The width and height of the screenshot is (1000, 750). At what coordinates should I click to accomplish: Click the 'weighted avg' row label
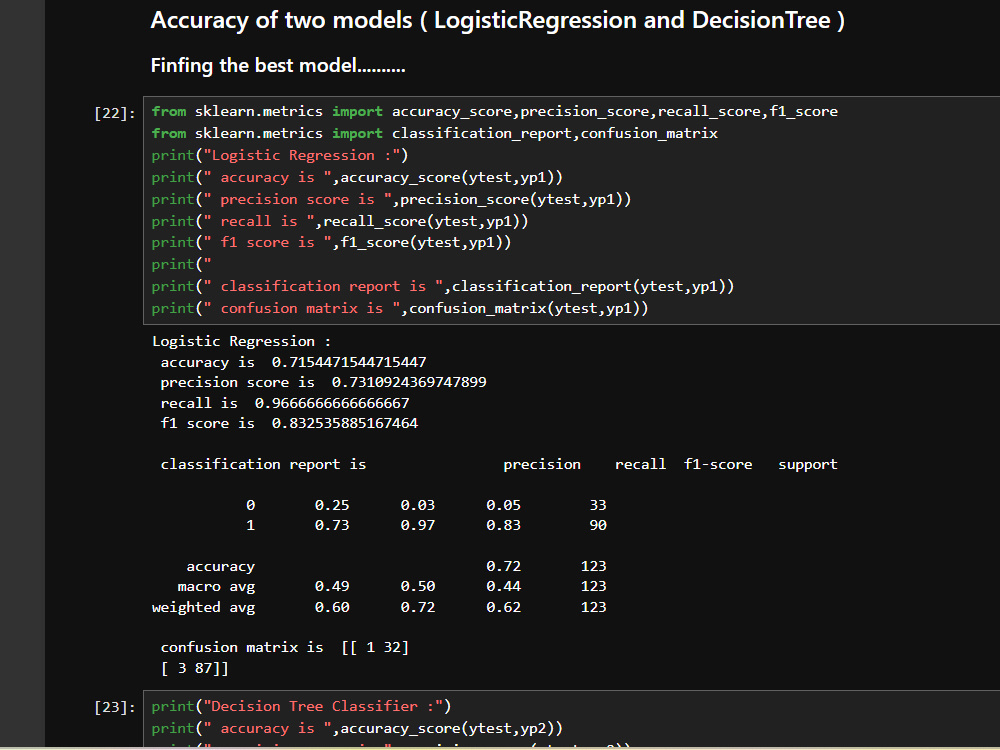click(x=203, y=607)
